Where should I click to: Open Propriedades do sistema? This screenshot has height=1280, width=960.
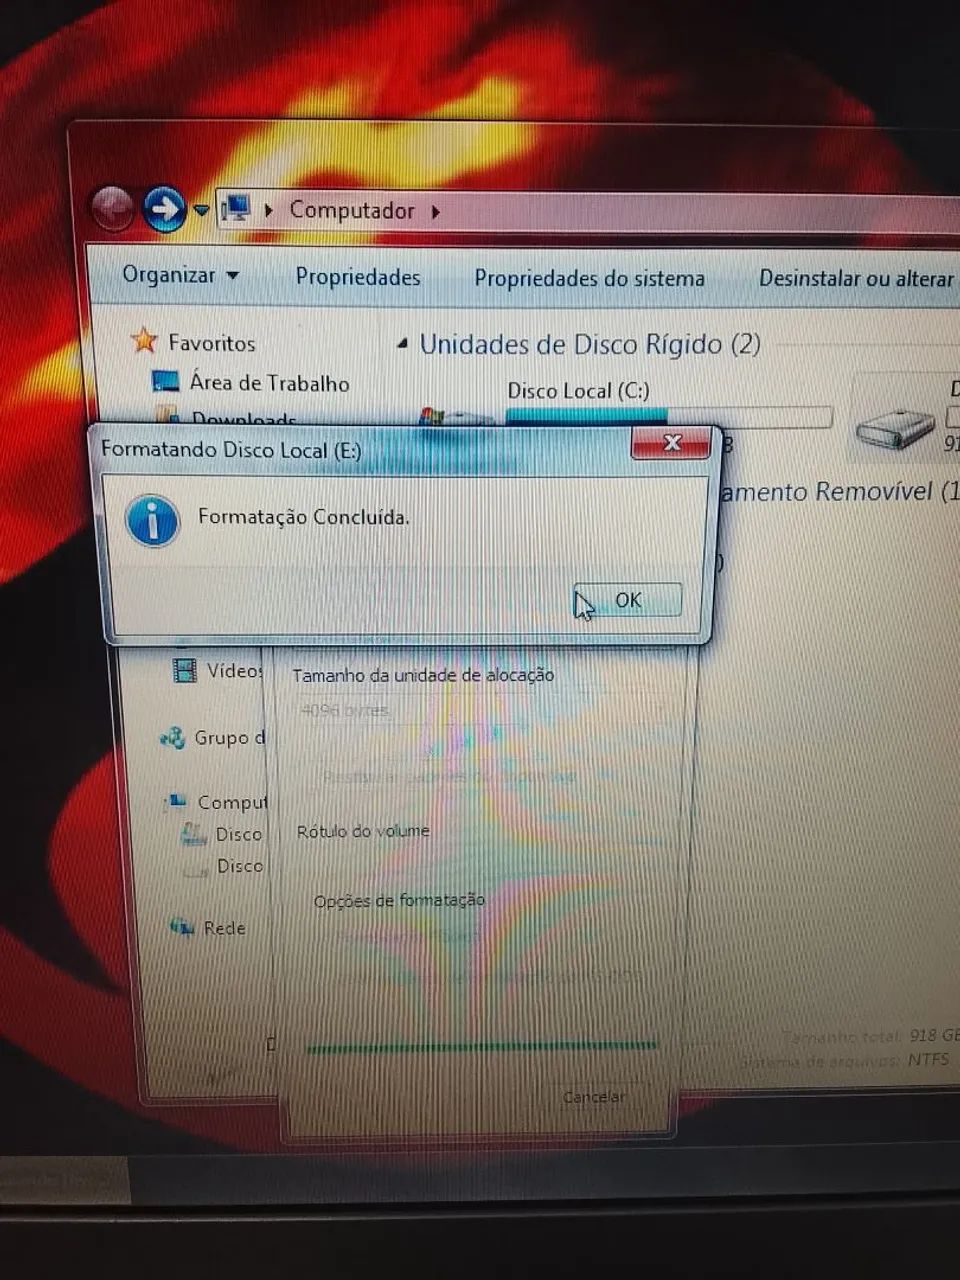[x=589, y=278]
